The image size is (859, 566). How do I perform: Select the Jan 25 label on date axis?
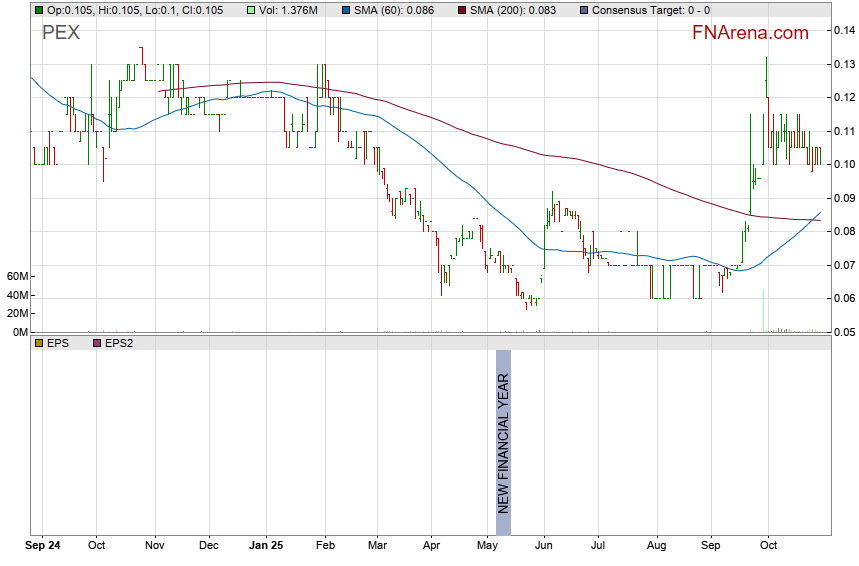(266, 546)
